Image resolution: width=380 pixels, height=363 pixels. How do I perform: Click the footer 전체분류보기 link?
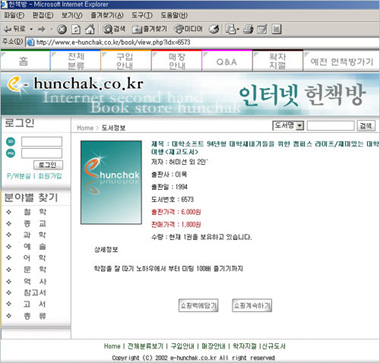[146, 346]
